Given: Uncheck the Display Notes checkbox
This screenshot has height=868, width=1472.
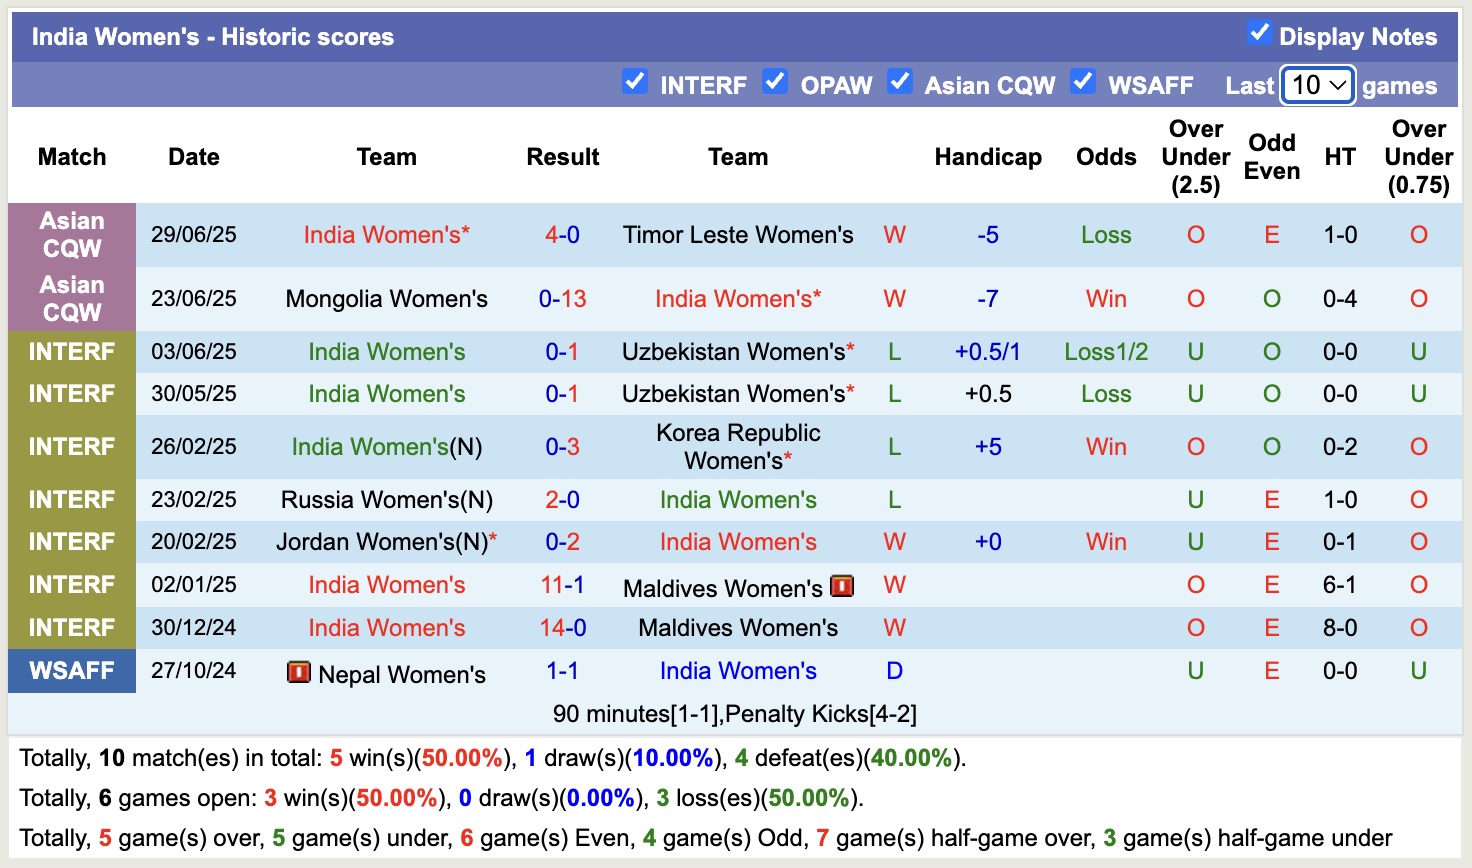Looking at the screenshot, I should point(1259,33).
